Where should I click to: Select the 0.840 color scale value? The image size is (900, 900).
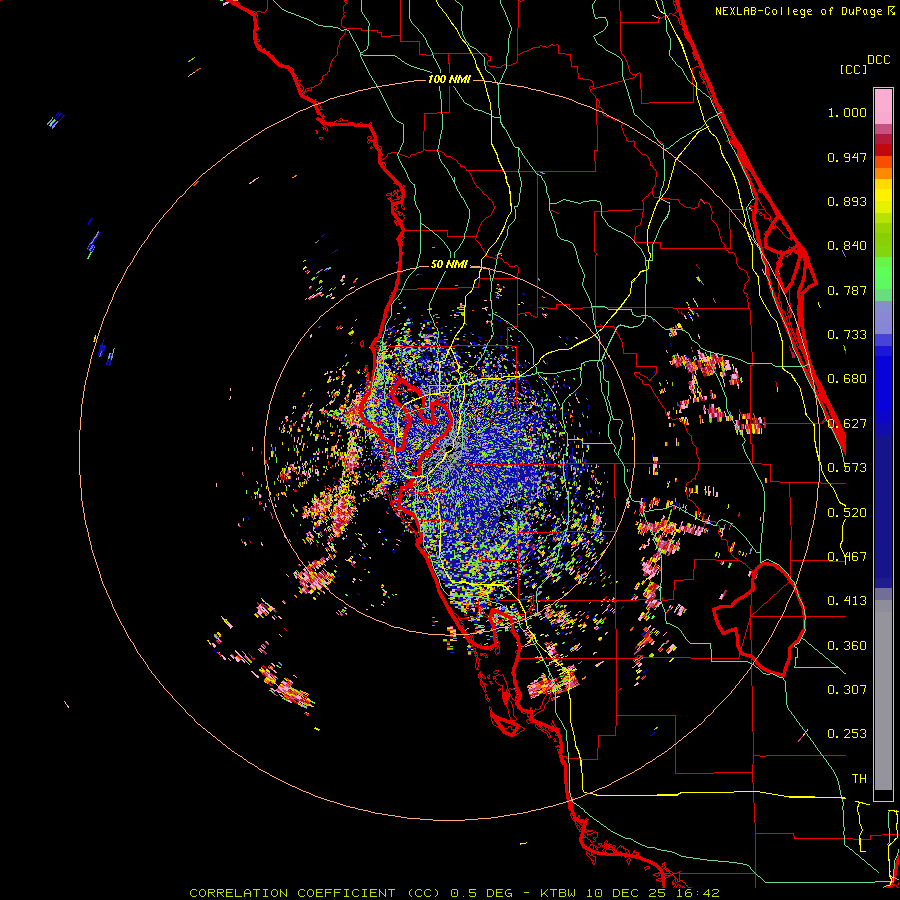847,246
